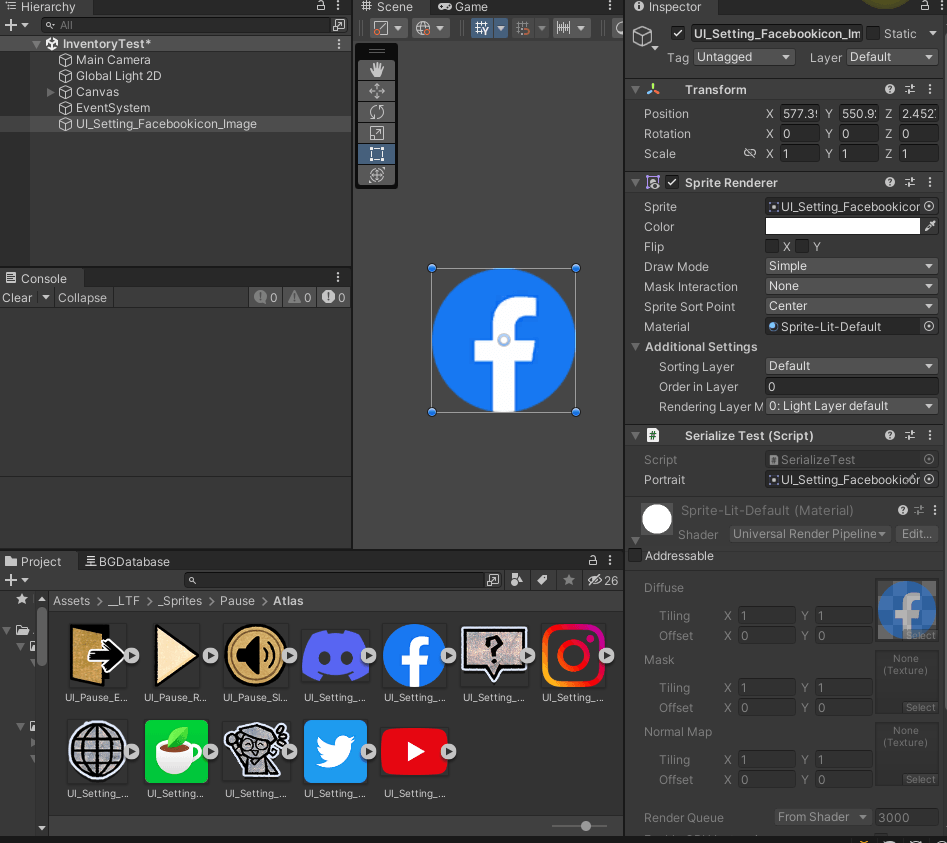The image size is (947, 843).
Task: Click the Sprite field object picker
Action: click(929, 207)
